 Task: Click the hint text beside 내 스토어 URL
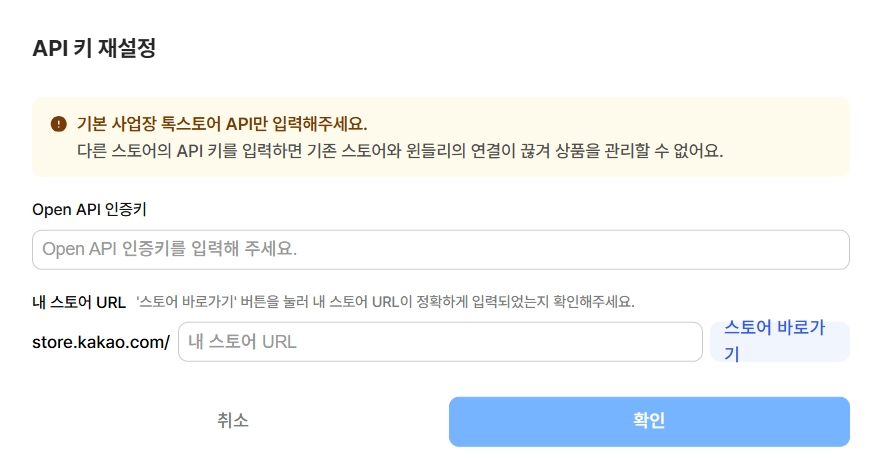click(x=385, y=301)
